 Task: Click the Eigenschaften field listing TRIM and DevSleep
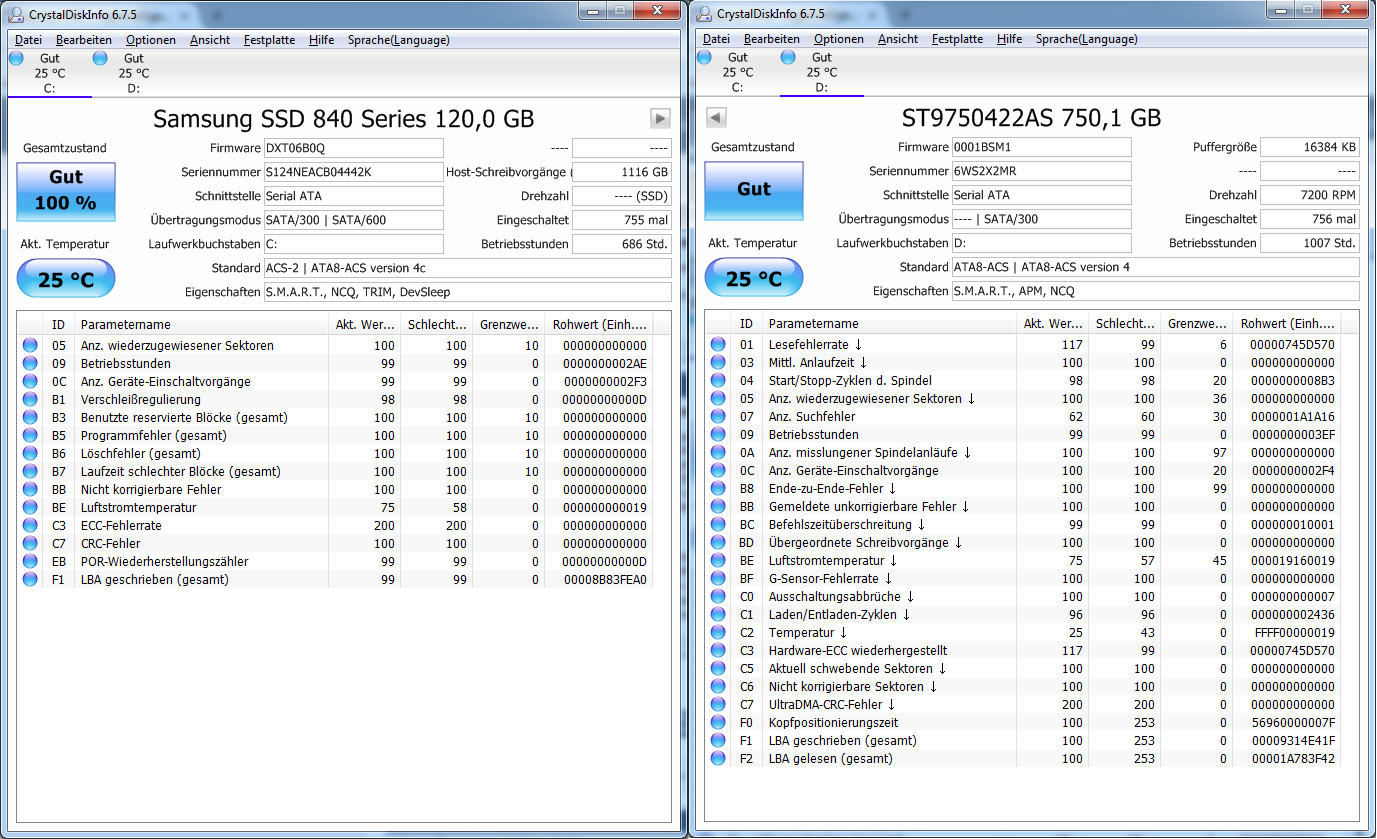click(x=467, y=292)
